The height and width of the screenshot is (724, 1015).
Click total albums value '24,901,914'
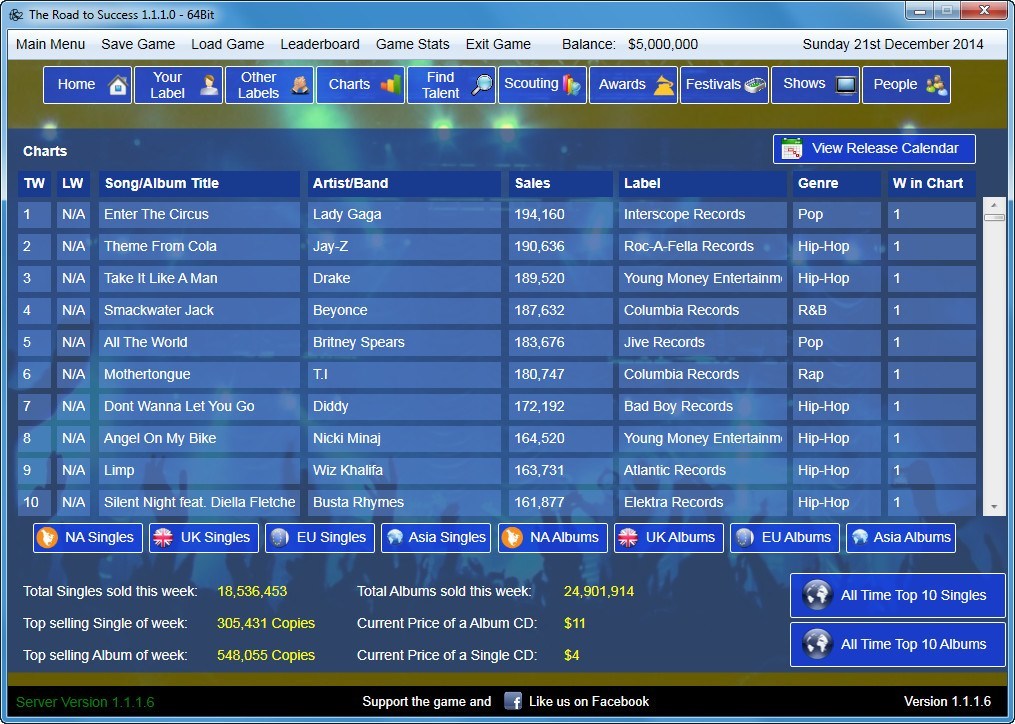599,591
